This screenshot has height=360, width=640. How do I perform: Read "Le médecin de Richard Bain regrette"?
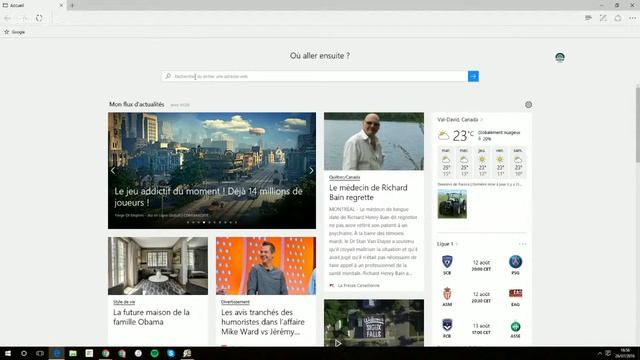pyautogui.click(x=368, y=192)
